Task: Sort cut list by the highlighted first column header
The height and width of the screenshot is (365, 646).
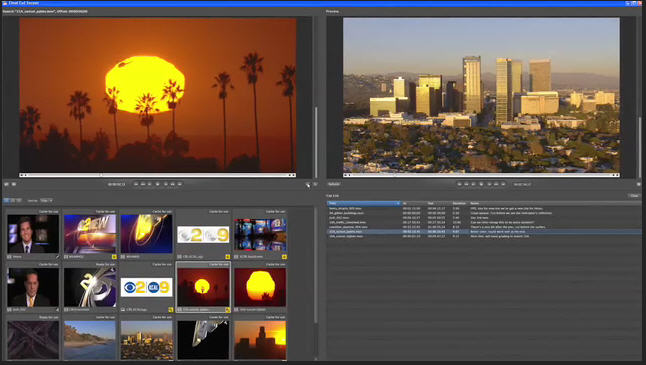Action: [x=364, y=204]
